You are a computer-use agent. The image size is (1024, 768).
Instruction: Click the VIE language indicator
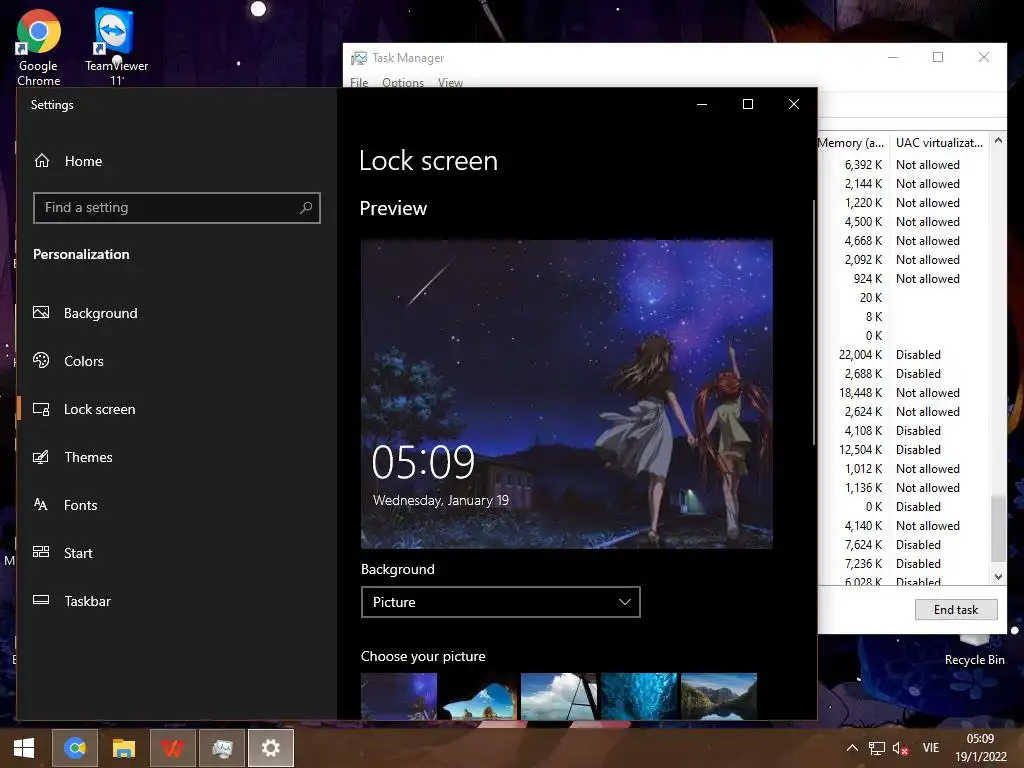pos(931,748)
